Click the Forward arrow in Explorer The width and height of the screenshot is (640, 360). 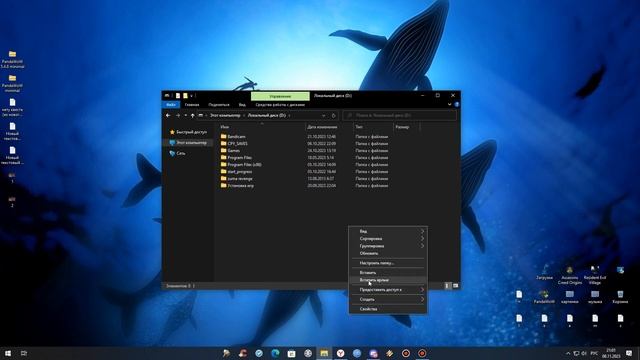click(x=178, y=116)
